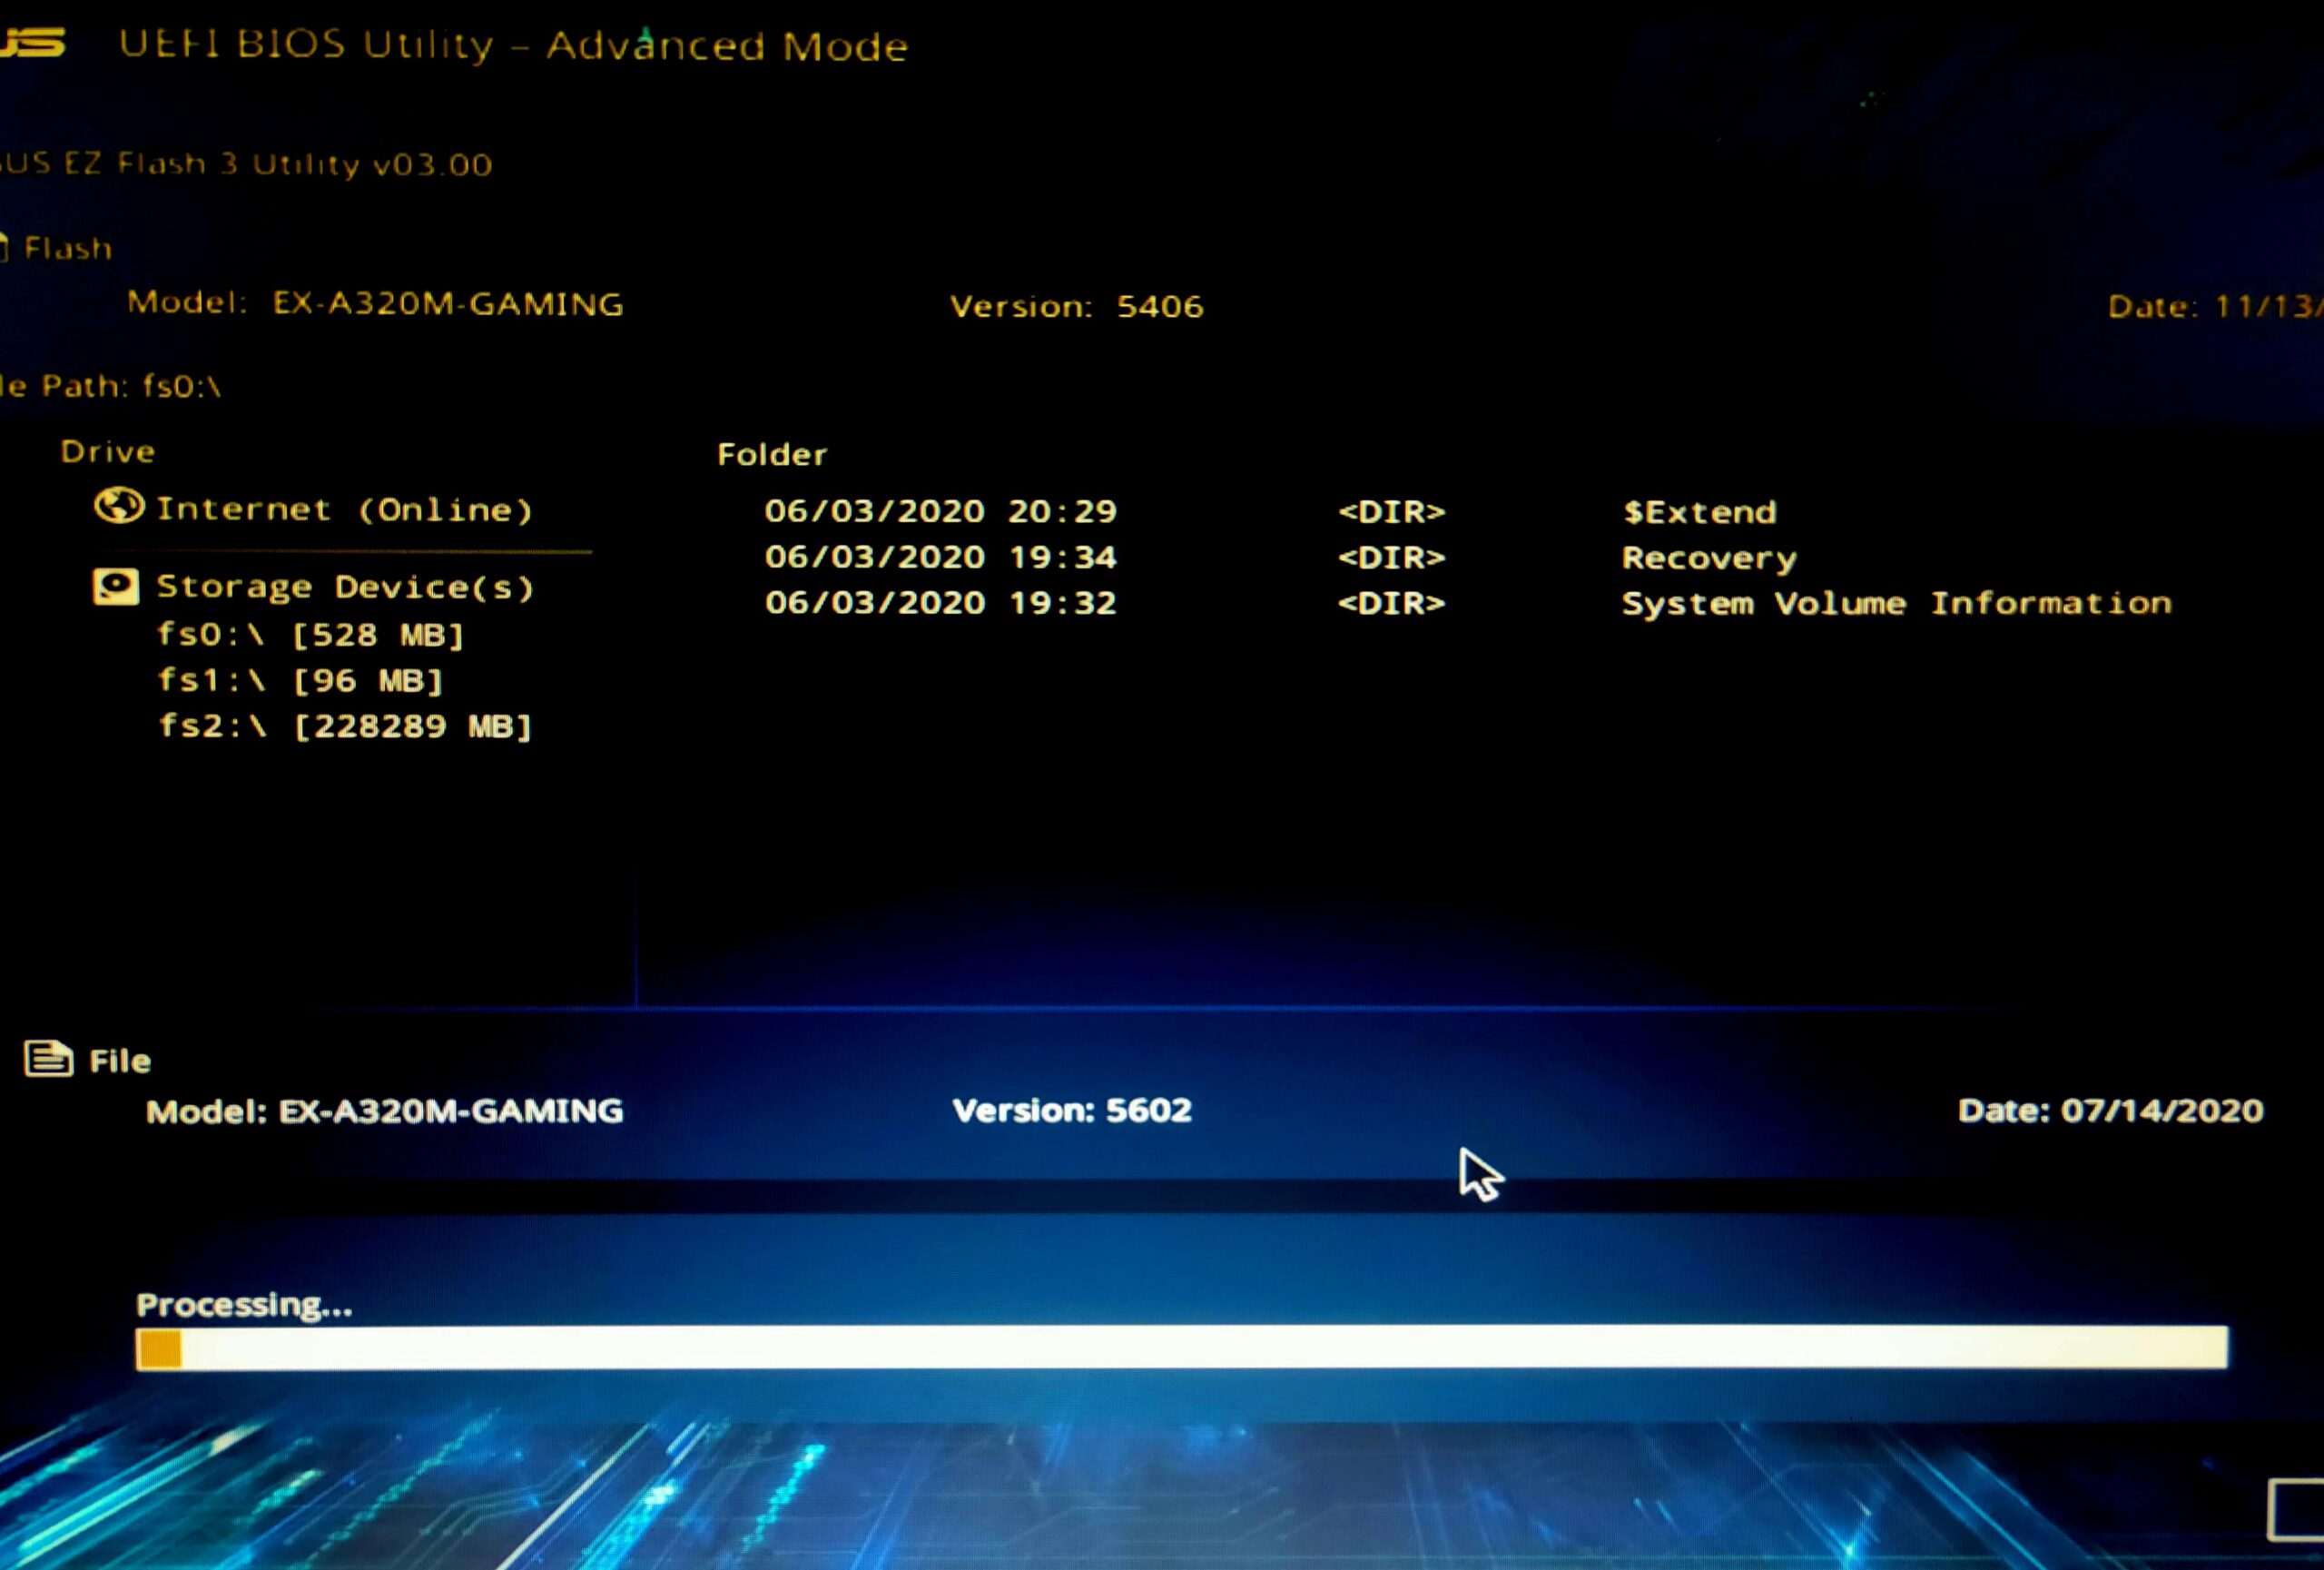Click the 06/03/2020 19:32 date entry
This screenshot has width=2324, height=1570.
click(x=940, y=603)
